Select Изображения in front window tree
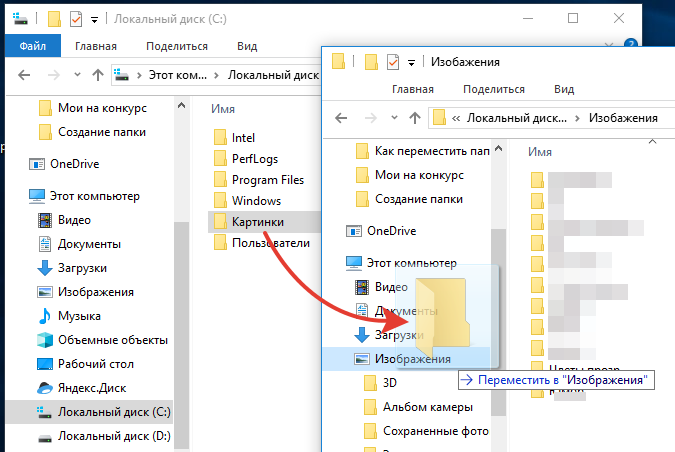 pos(407,359)
